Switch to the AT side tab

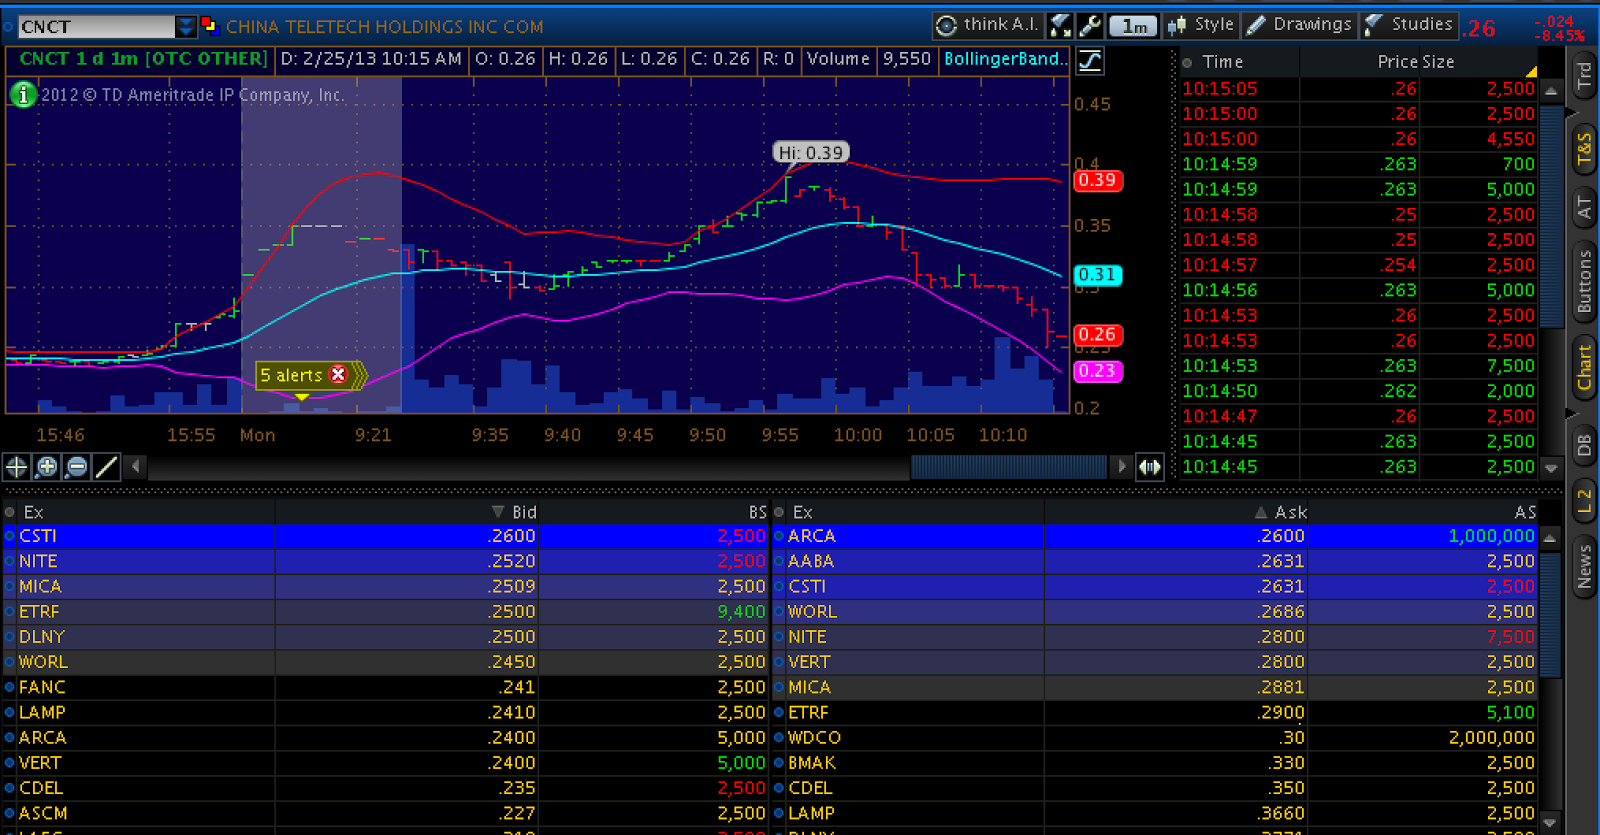click(1584, 207)
